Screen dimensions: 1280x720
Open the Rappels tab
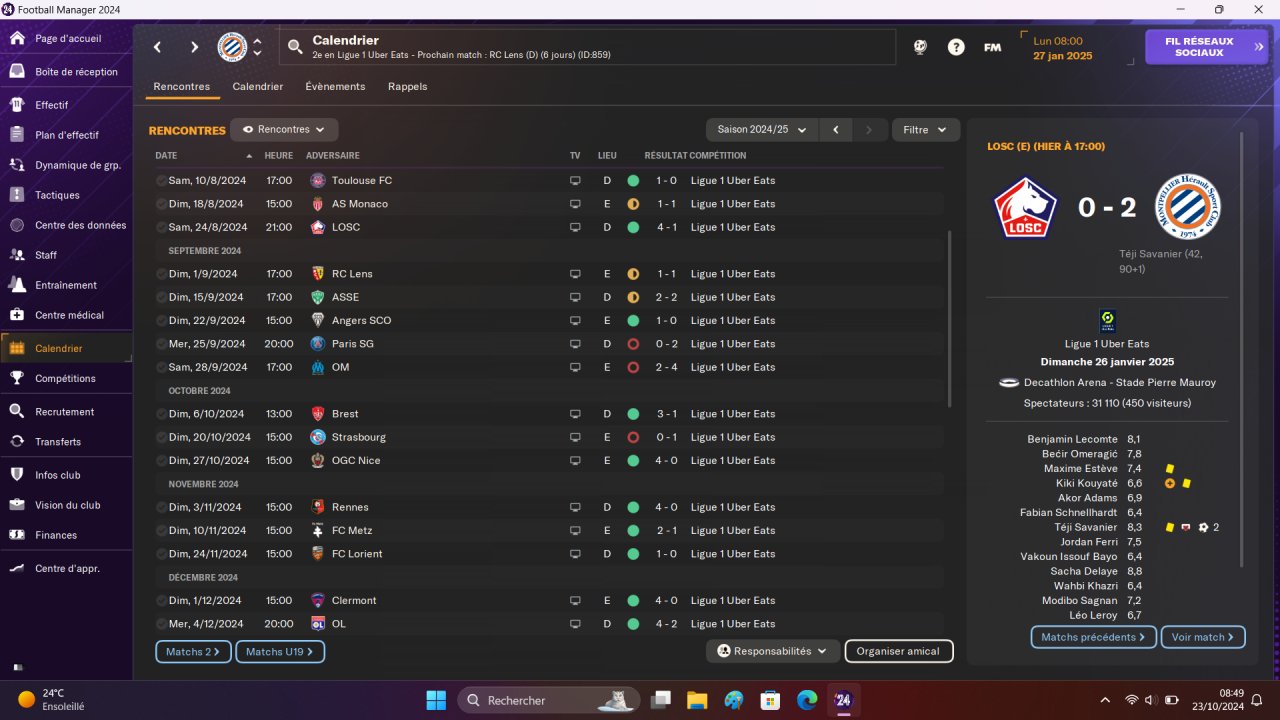click(x=408, y=87)
